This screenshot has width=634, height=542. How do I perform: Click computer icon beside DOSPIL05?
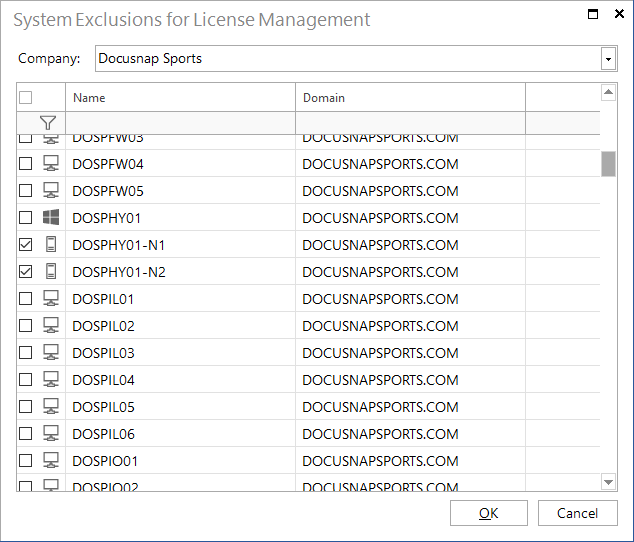pyautogui.click(x=51, y=406)
